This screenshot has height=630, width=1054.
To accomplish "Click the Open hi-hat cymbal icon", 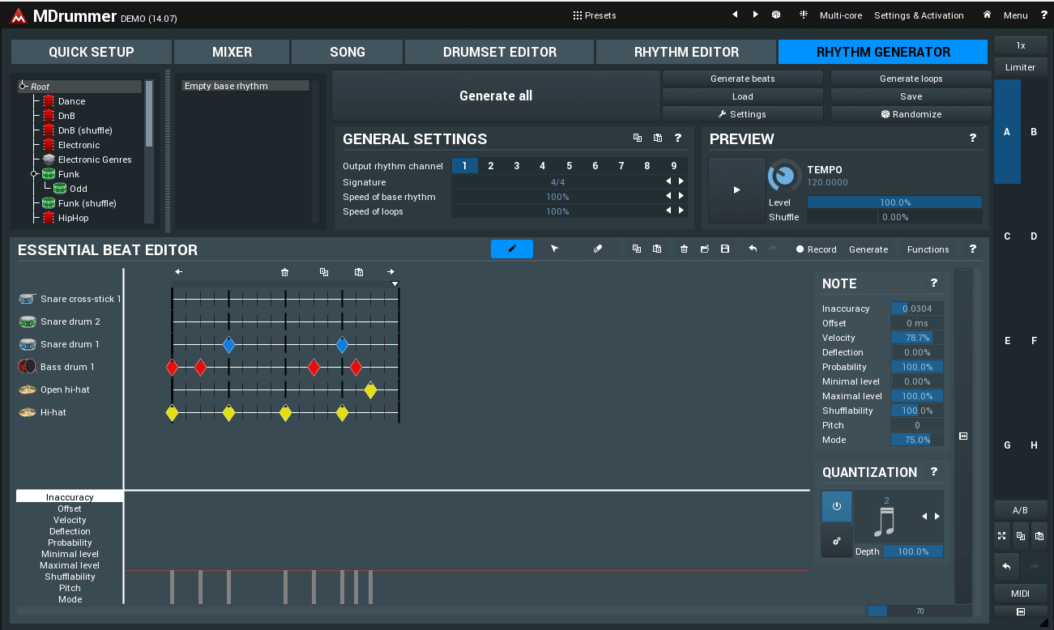I will (28, 389).
